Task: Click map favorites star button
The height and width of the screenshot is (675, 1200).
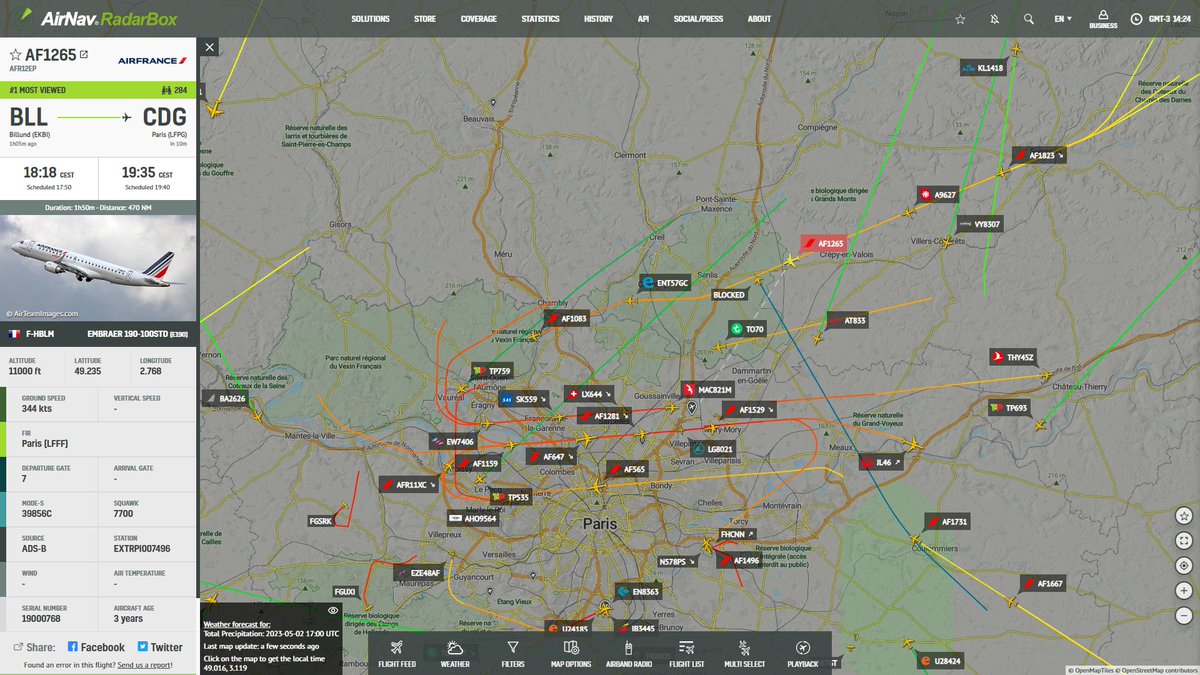Action: 1183,516
